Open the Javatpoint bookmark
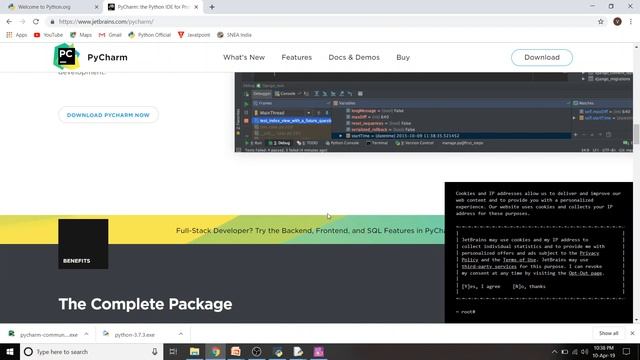640x360 pixels. tap(194, 35)
